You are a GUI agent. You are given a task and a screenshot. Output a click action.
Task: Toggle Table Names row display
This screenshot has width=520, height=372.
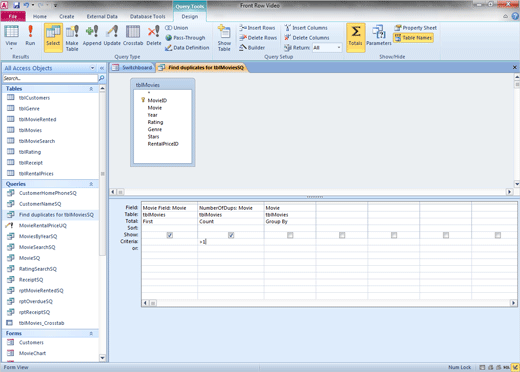413,38
